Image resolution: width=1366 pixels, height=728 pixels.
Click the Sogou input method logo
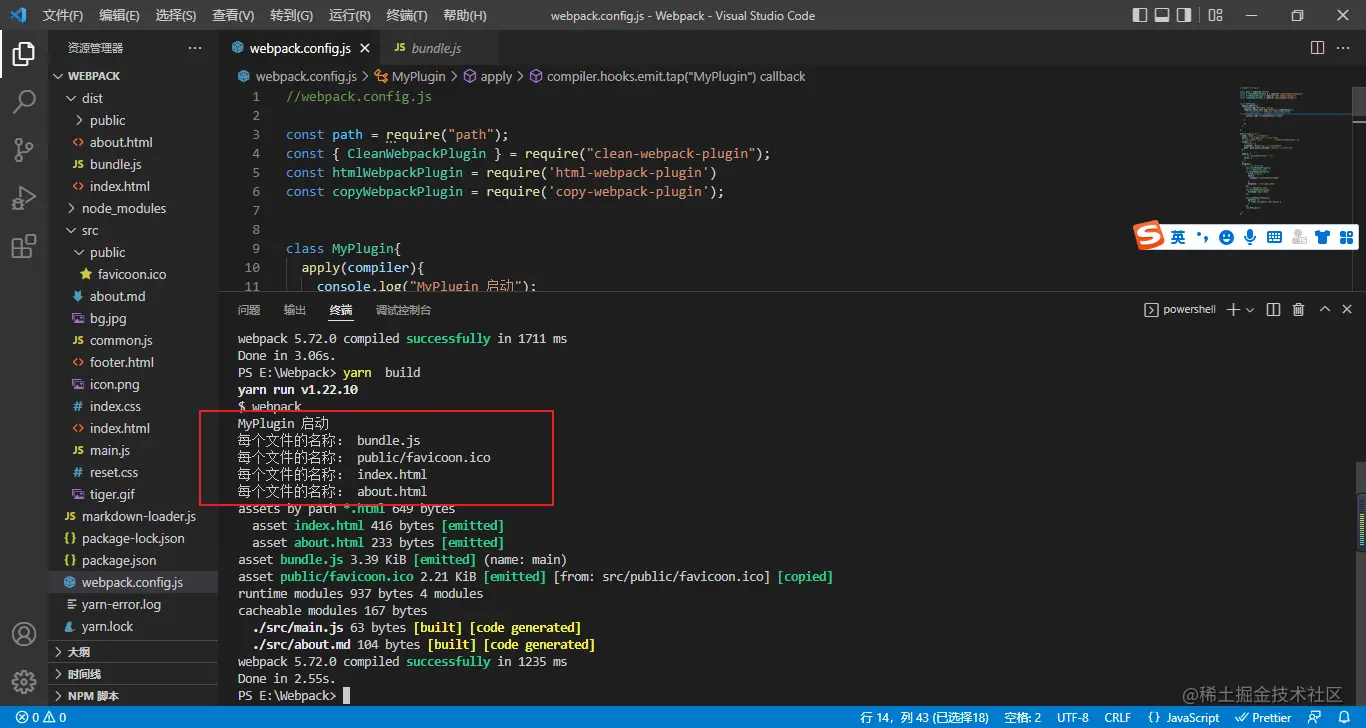(1149, 236)
